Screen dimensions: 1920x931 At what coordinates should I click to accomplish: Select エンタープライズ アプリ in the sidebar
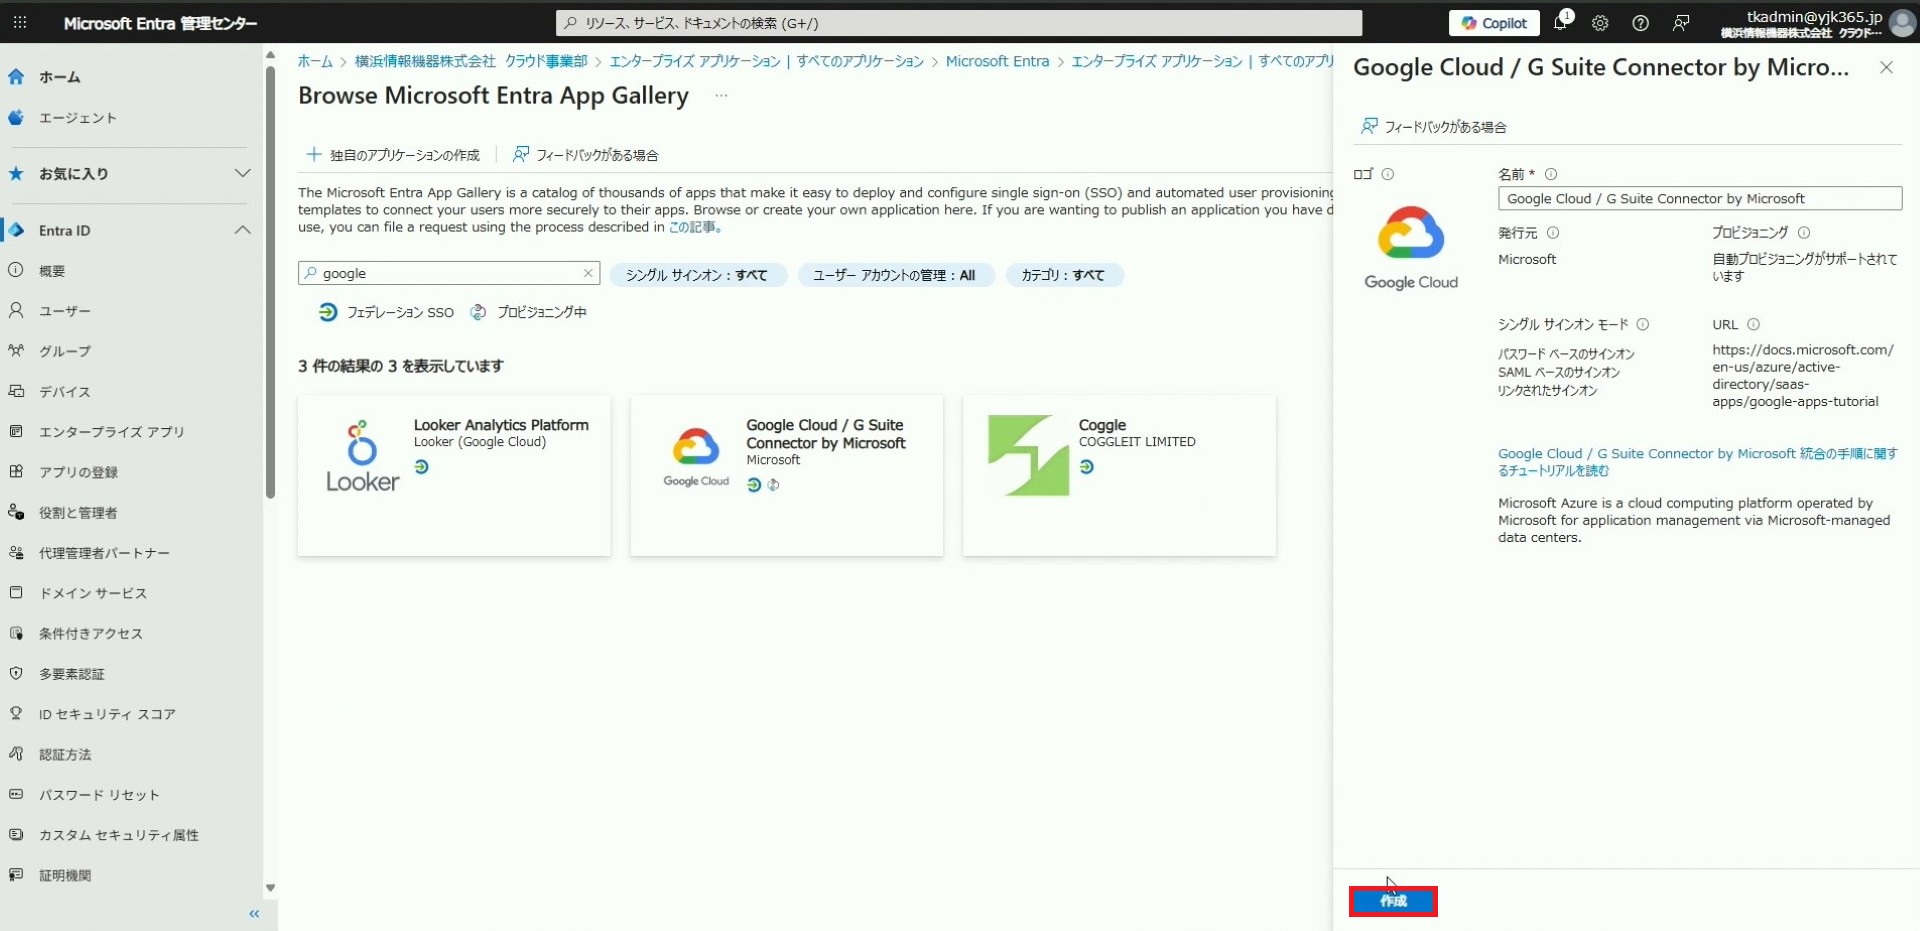pos(111,432)
